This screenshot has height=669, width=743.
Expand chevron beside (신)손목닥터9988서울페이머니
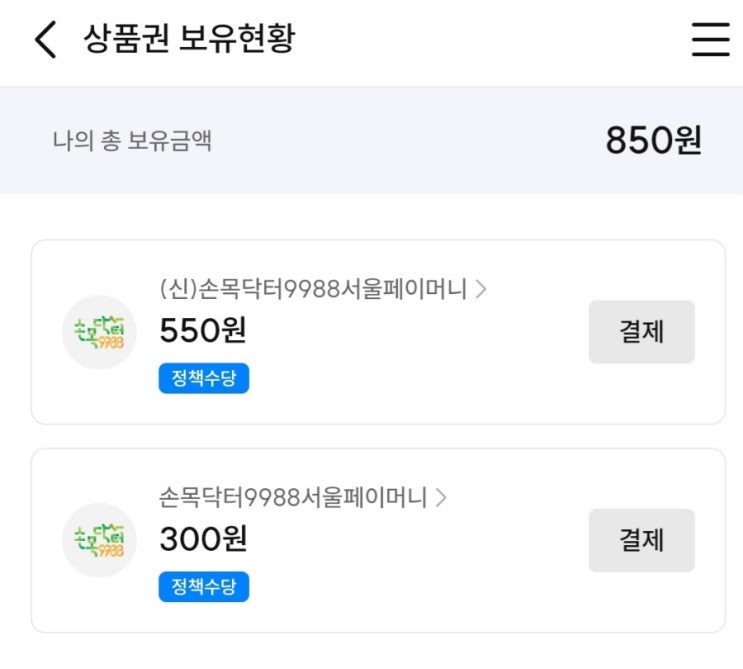[481, 290]
